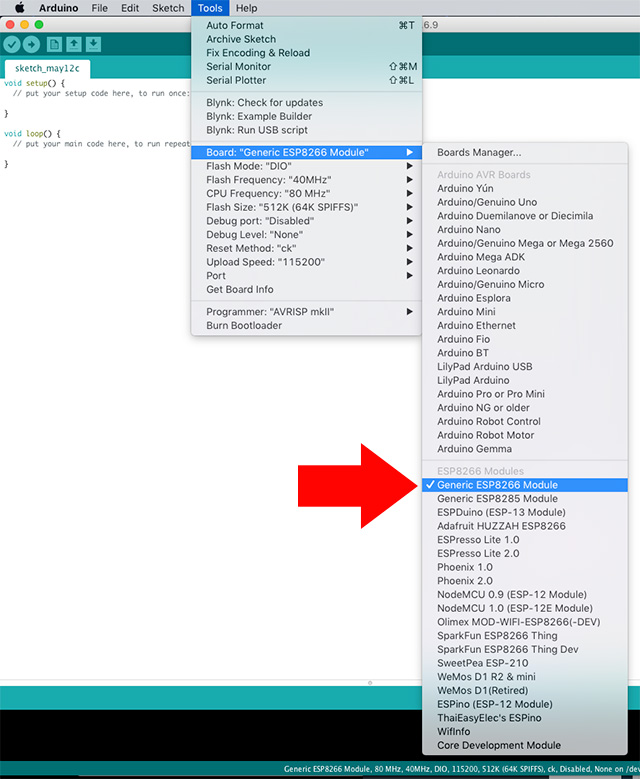Switch to the sketch_may12c tab
640x779 pixels.
(46, 69)
